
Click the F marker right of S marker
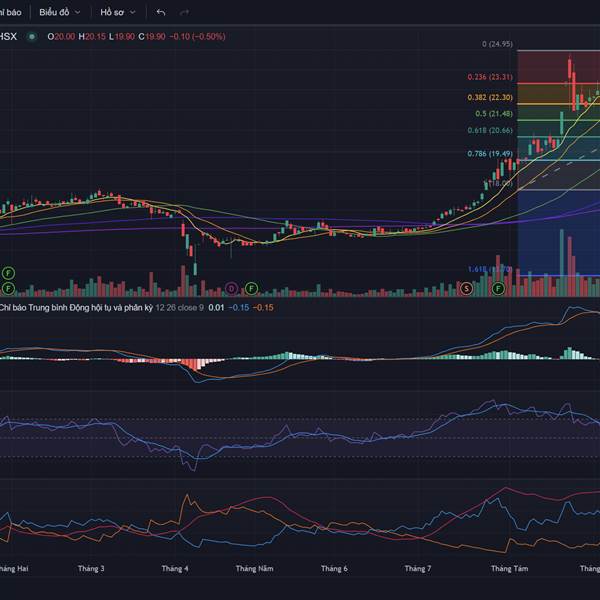tap(497, 288)
